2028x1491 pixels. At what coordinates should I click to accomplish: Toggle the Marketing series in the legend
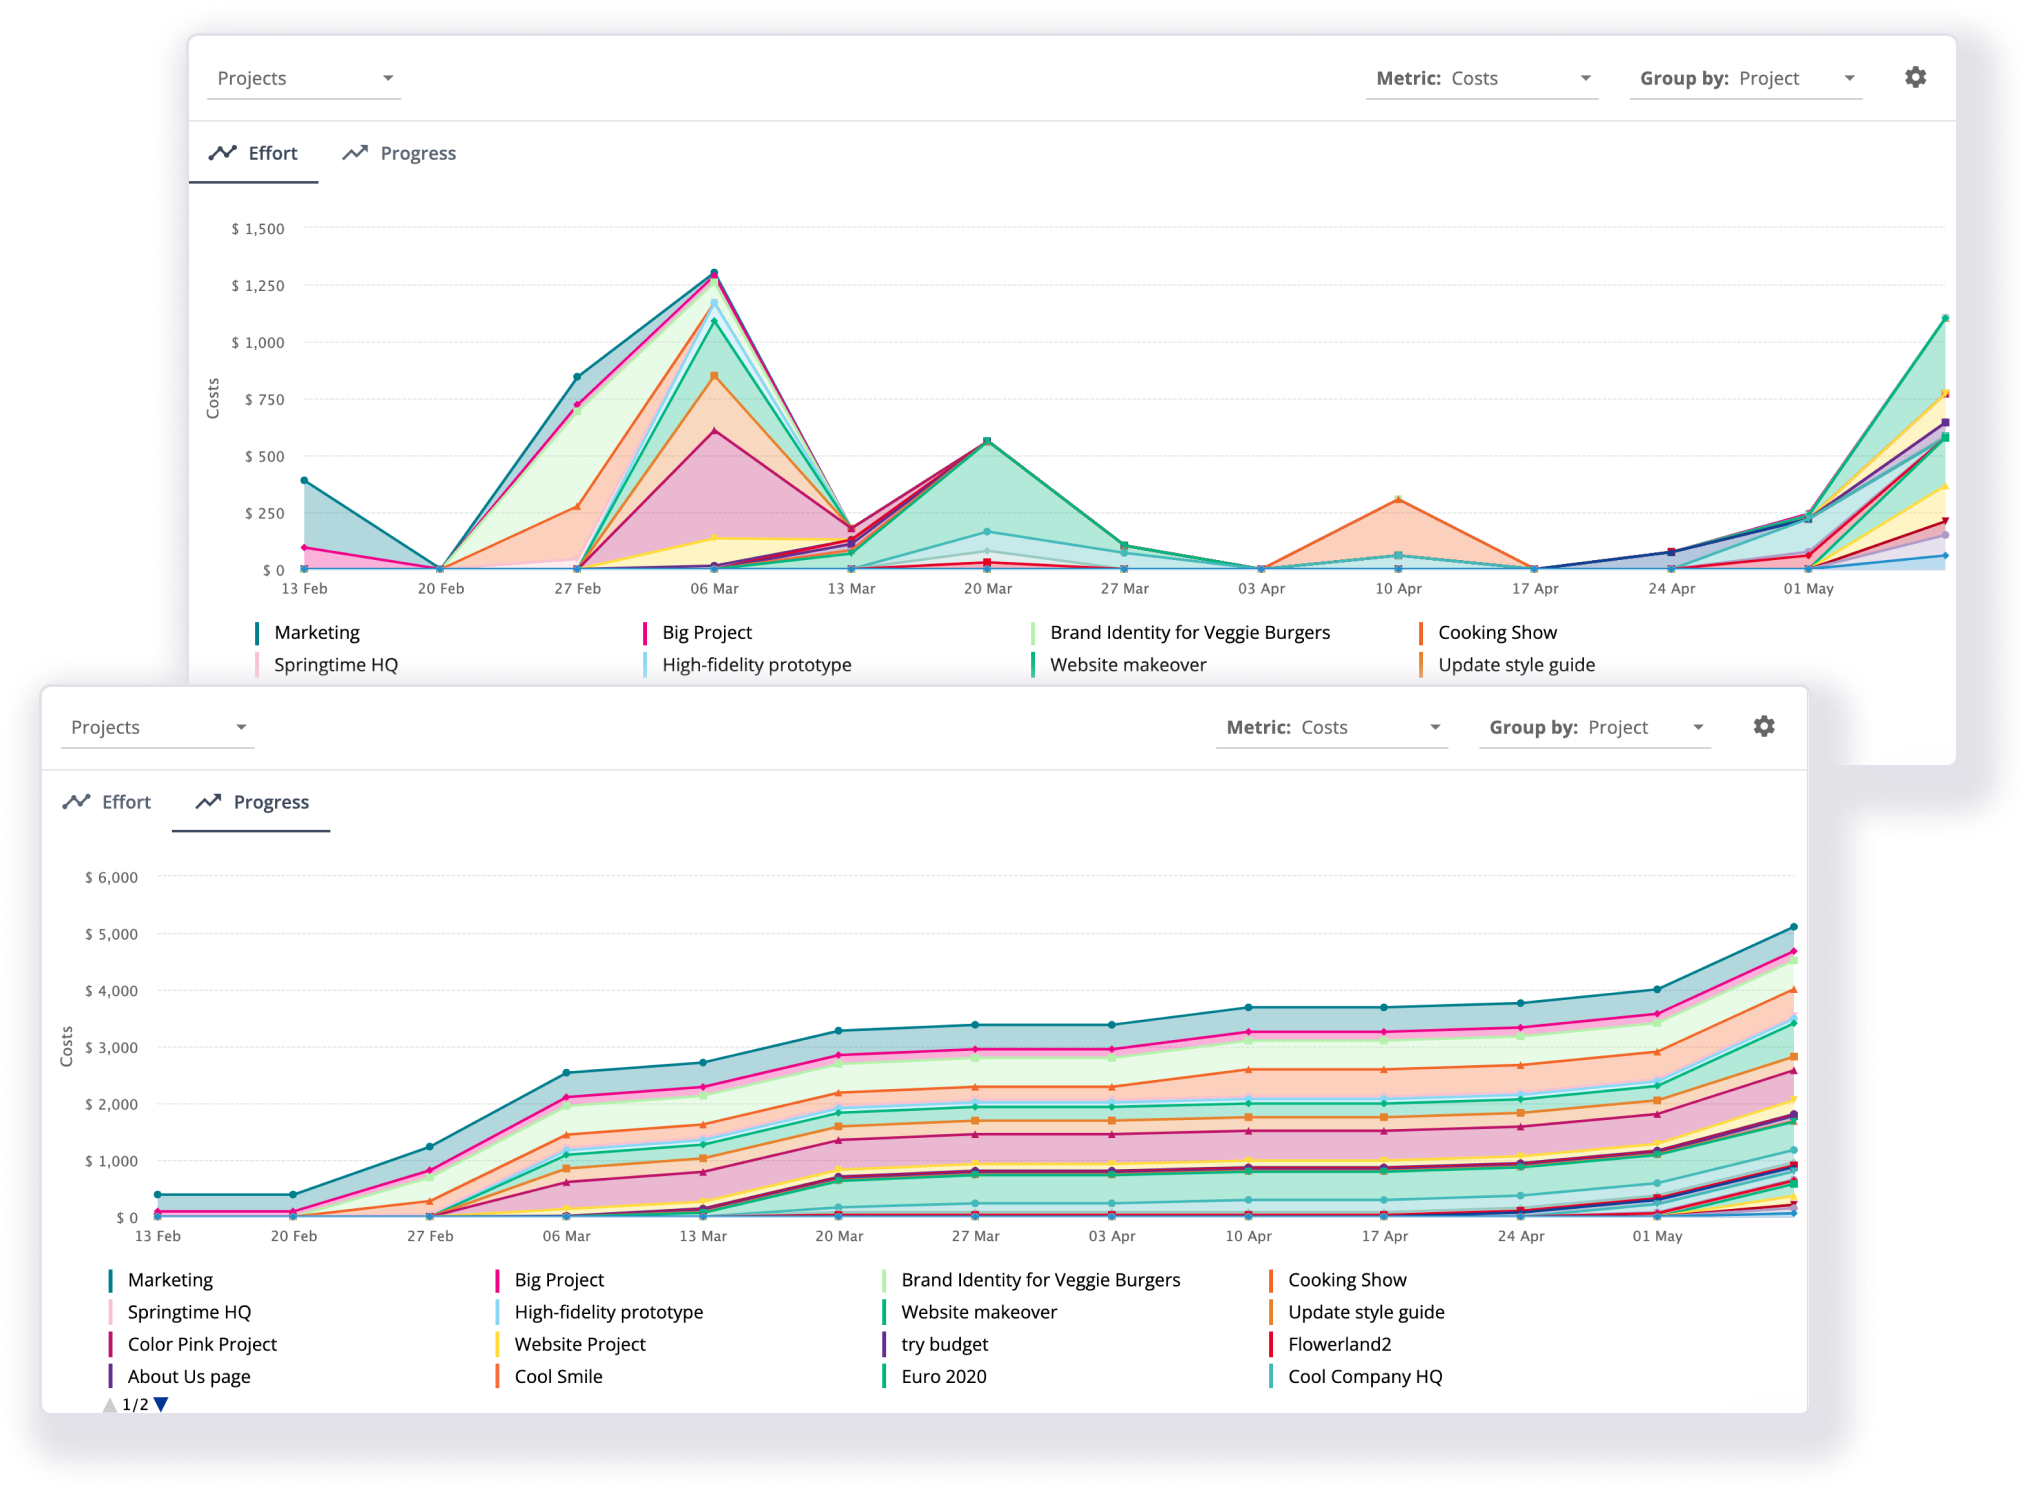(x=315, y=632)
